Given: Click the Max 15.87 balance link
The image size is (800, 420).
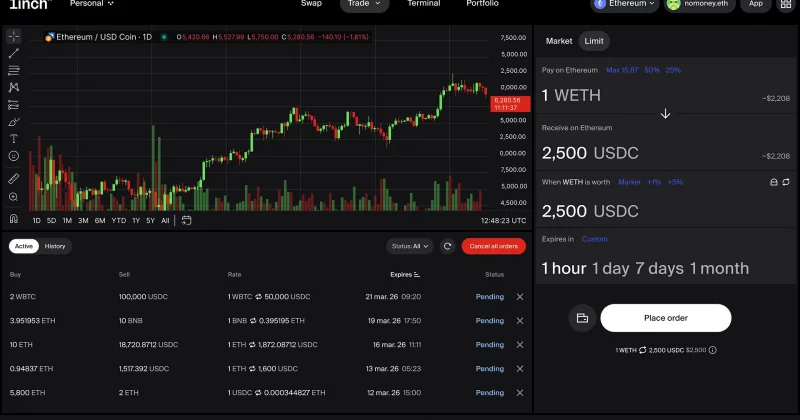Looking at the screenshot, I should click(622, 70).
